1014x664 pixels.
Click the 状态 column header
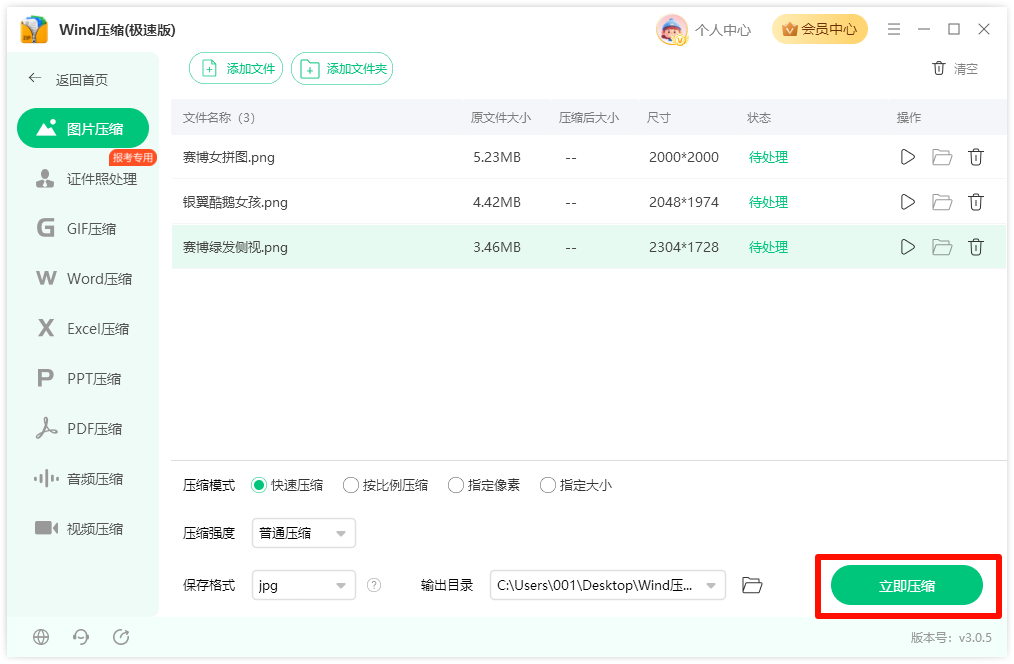pos(759,118)
